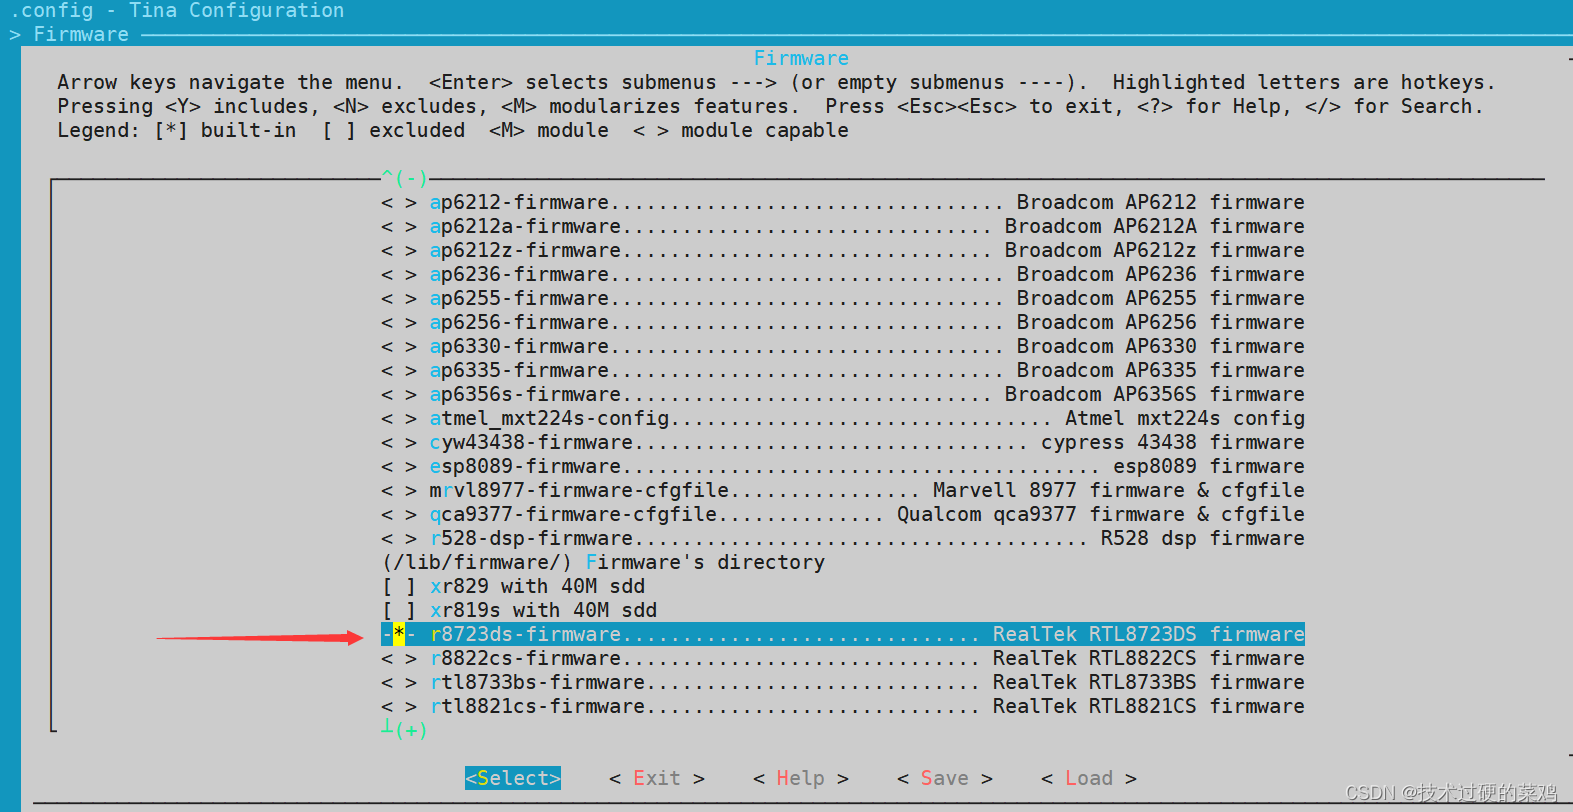This screenshot has width=1573, height=812.
Task: Click the Firmware menu title
Action: [801, 59]
